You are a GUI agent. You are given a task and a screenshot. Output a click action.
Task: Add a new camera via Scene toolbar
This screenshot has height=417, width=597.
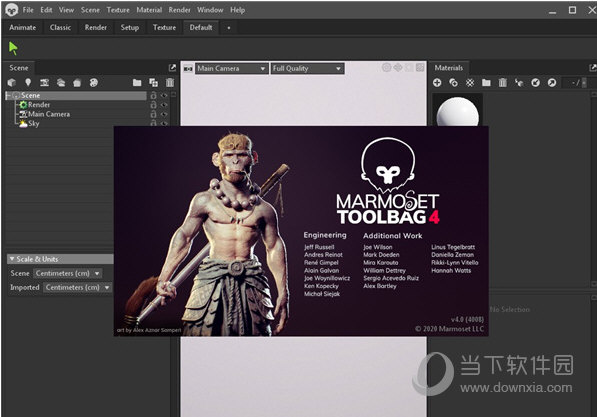[45, 83]
